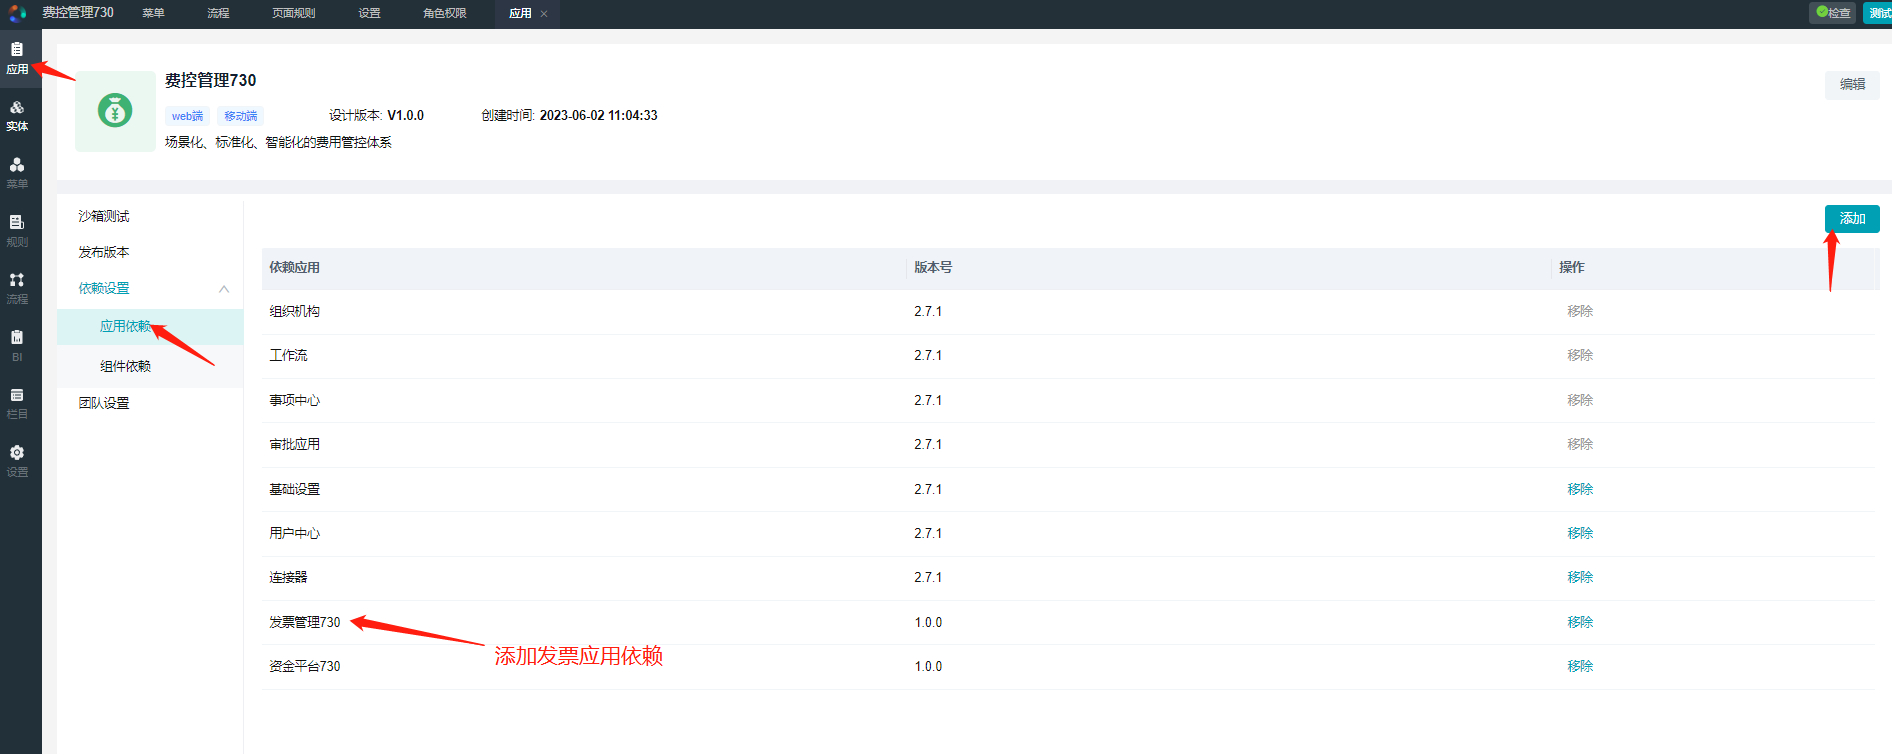The width and height of the screenshot is (1892, 754).
Task: Remove the 连接器 dependency
Action: coord(1580,577)
